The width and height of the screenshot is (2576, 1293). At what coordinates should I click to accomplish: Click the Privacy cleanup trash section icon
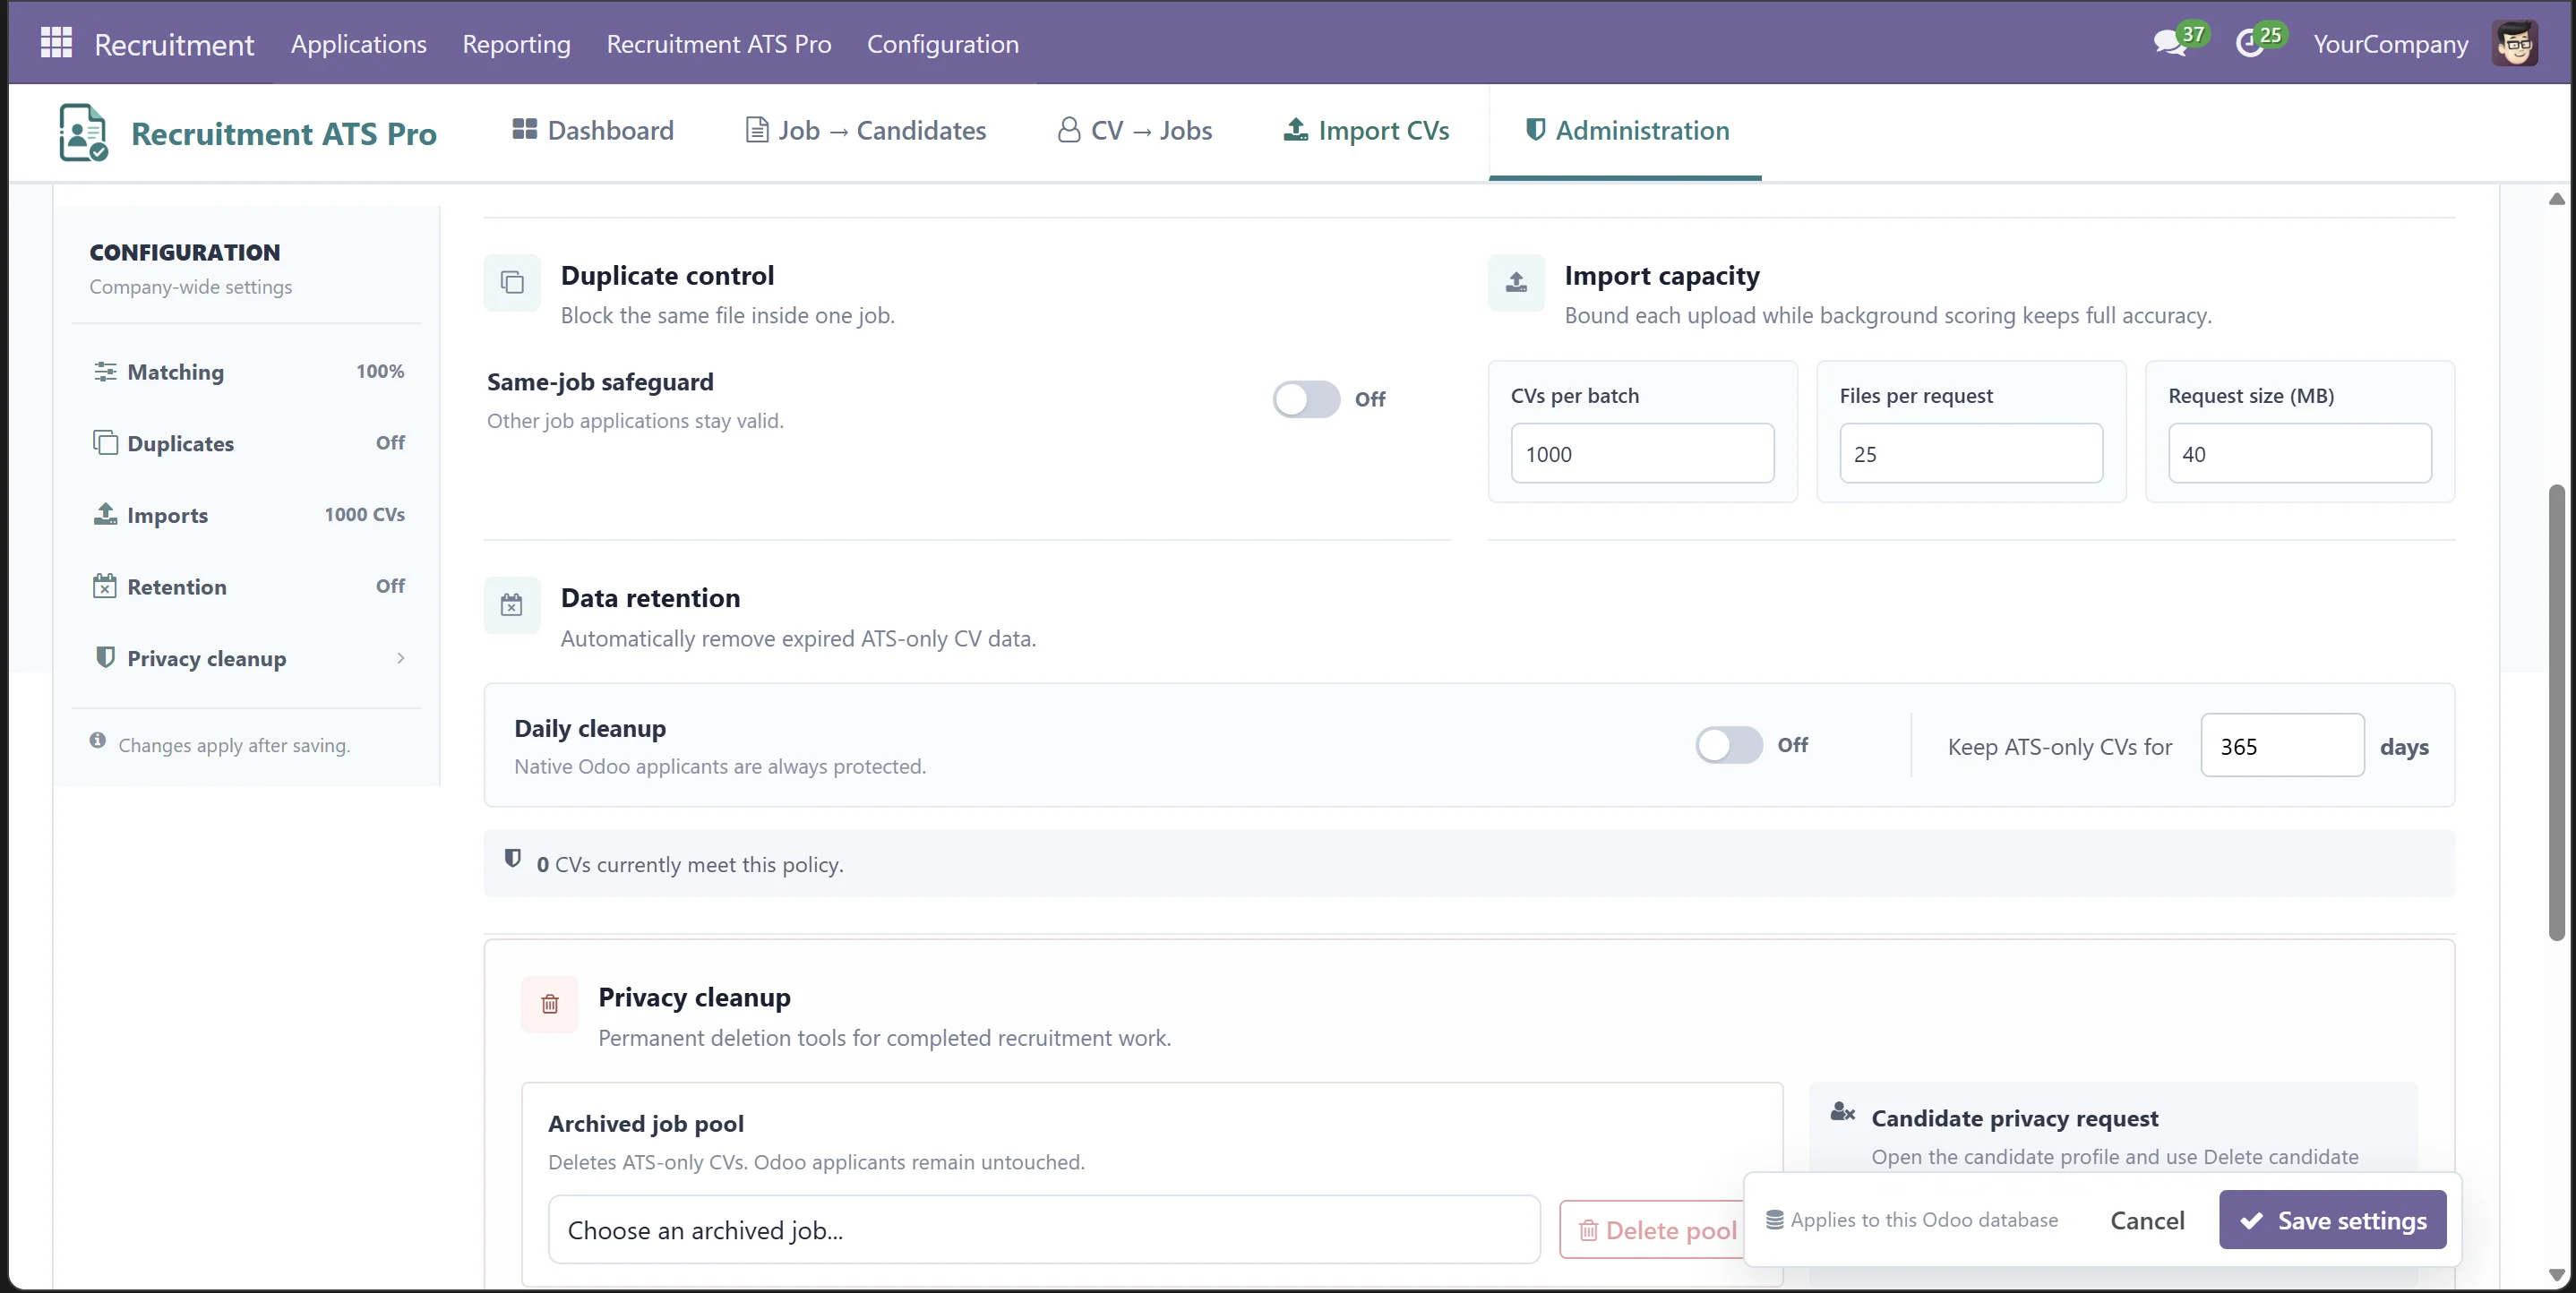[550, 1004]
